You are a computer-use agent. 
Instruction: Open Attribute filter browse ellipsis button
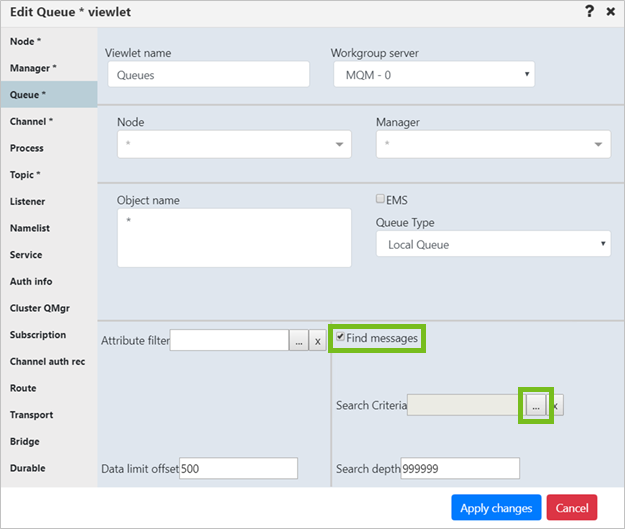pos(299,341)
